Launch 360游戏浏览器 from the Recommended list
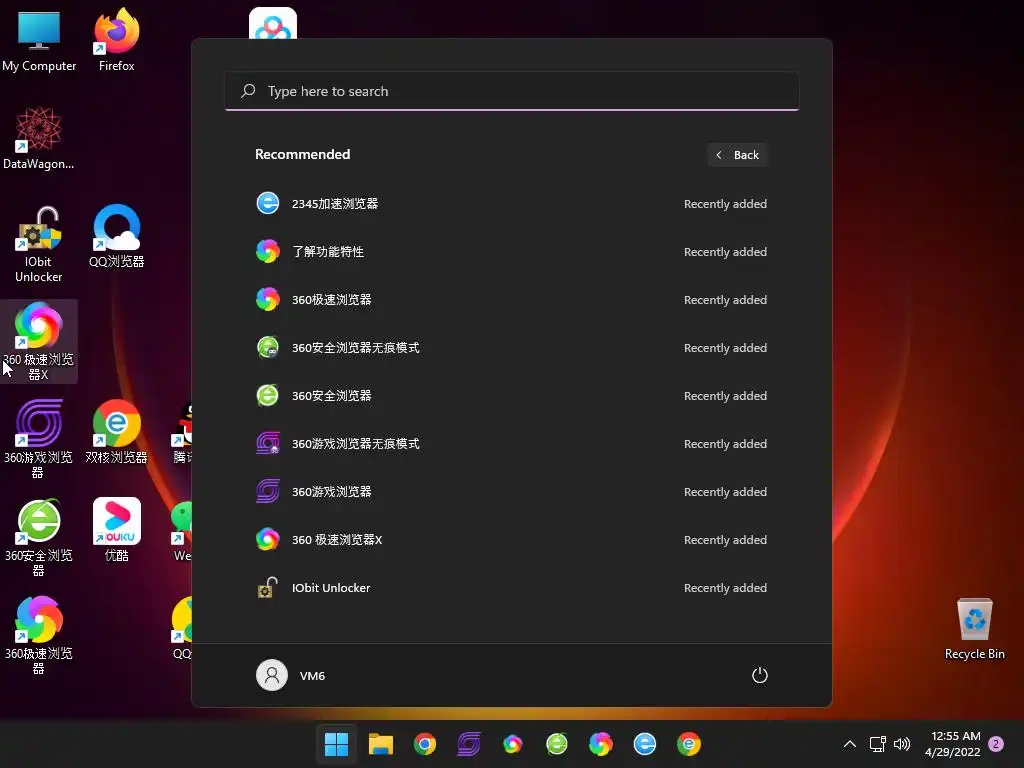 pyautogui.click(x=511, y=492)
